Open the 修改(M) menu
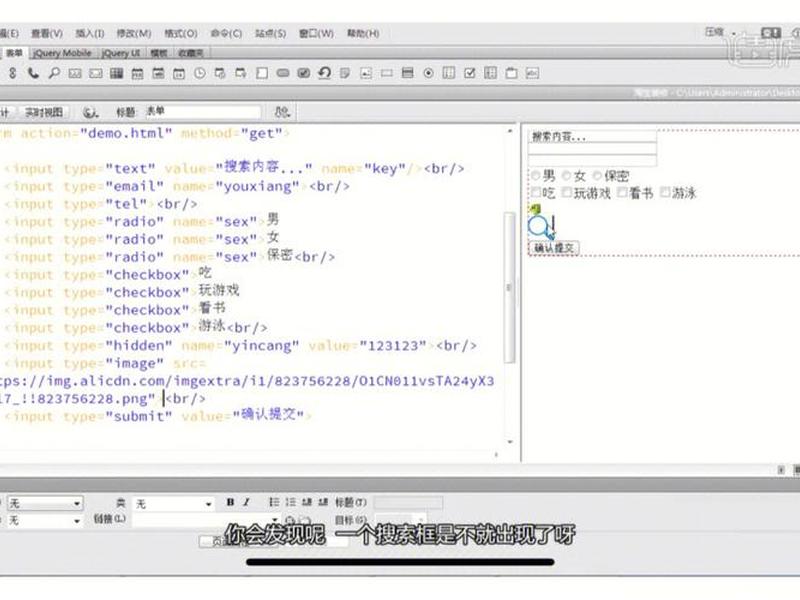This screenshot has height=600, width=800. coord(134,34)
